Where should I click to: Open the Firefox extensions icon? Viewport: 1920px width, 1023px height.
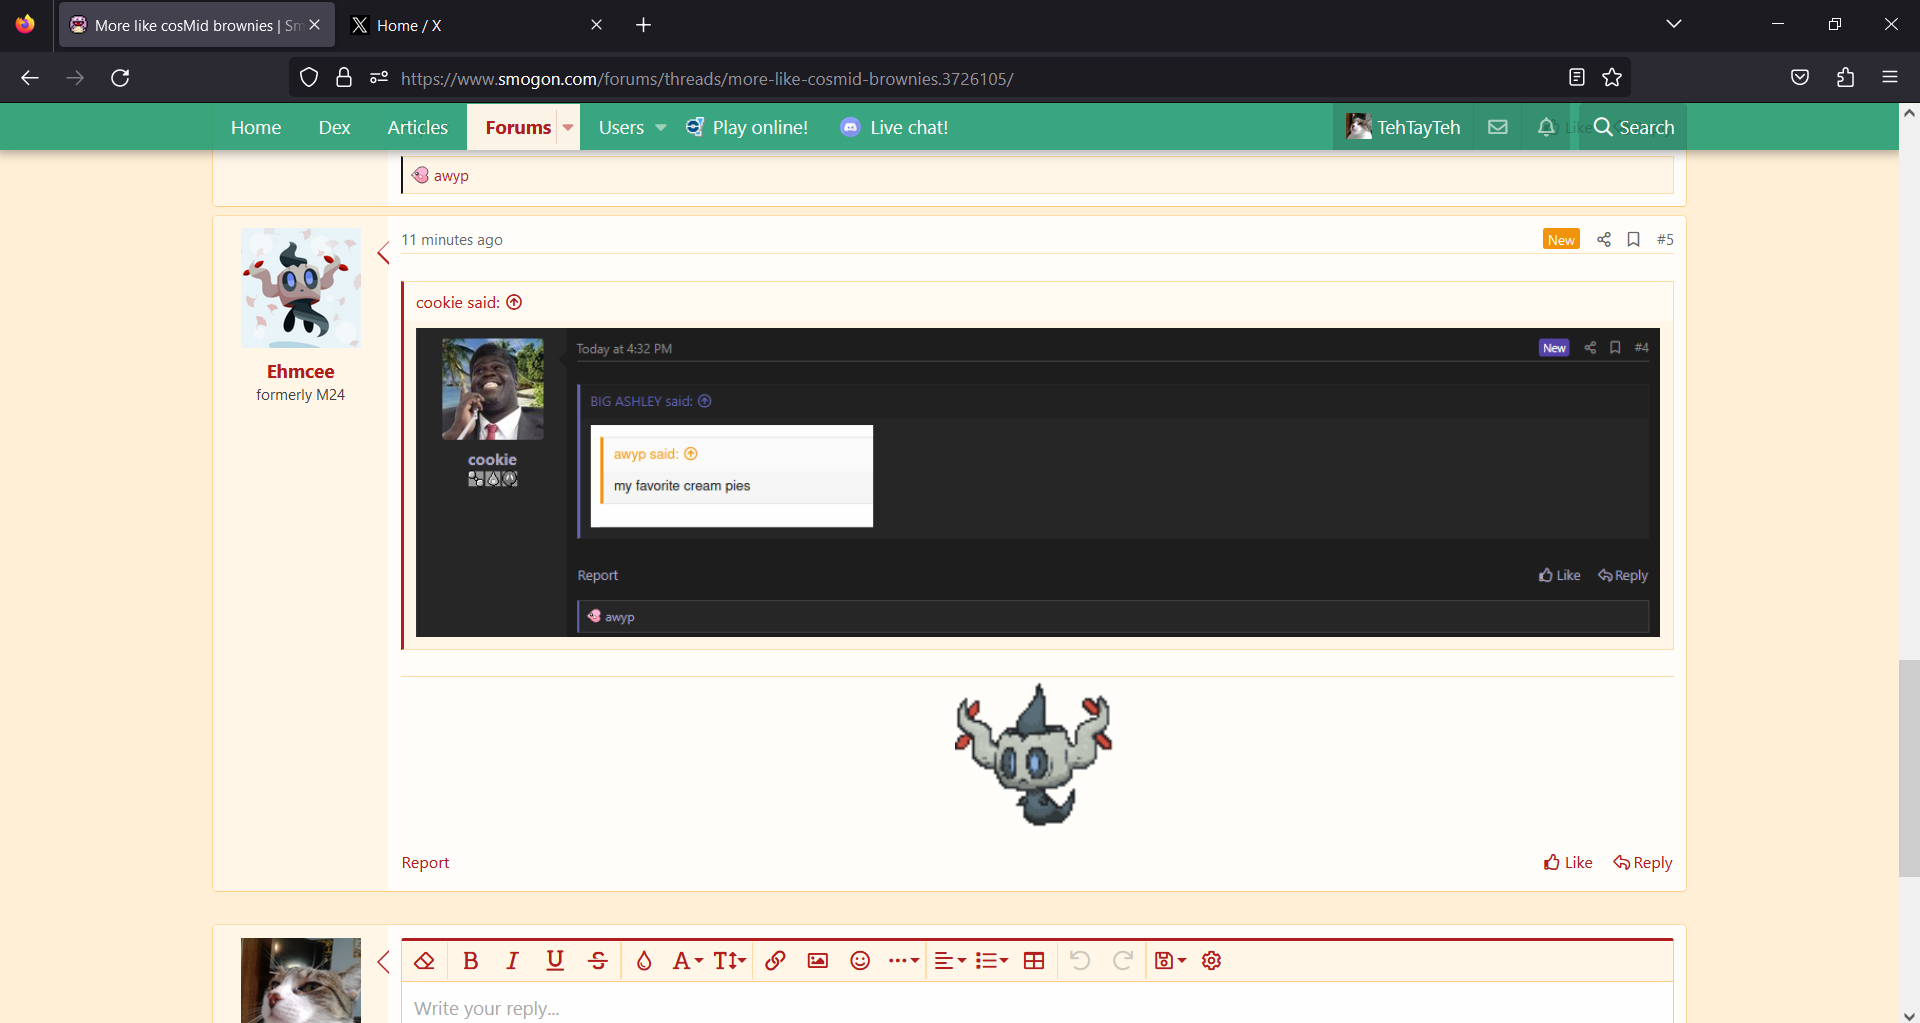click(x=1846, y=78)
